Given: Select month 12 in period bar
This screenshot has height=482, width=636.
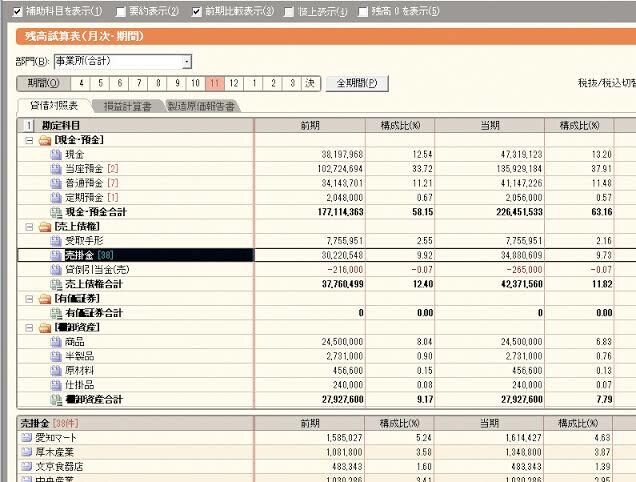Looking at the screenshot, I should click(x=234, y=84).
